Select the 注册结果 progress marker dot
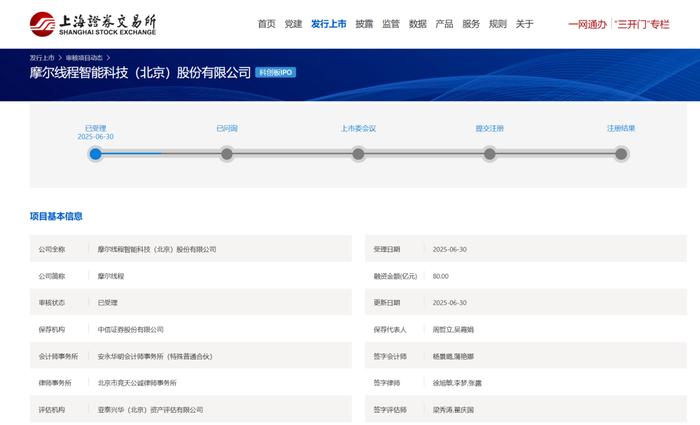 pyautogui.click(x=621, y=154)
